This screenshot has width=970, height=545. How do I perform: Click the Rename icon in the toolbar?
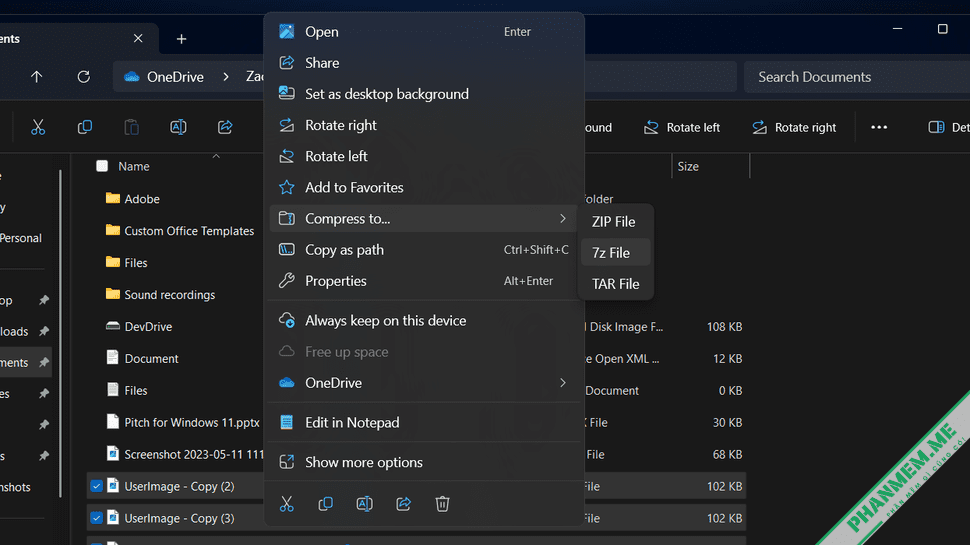[178, 127]
